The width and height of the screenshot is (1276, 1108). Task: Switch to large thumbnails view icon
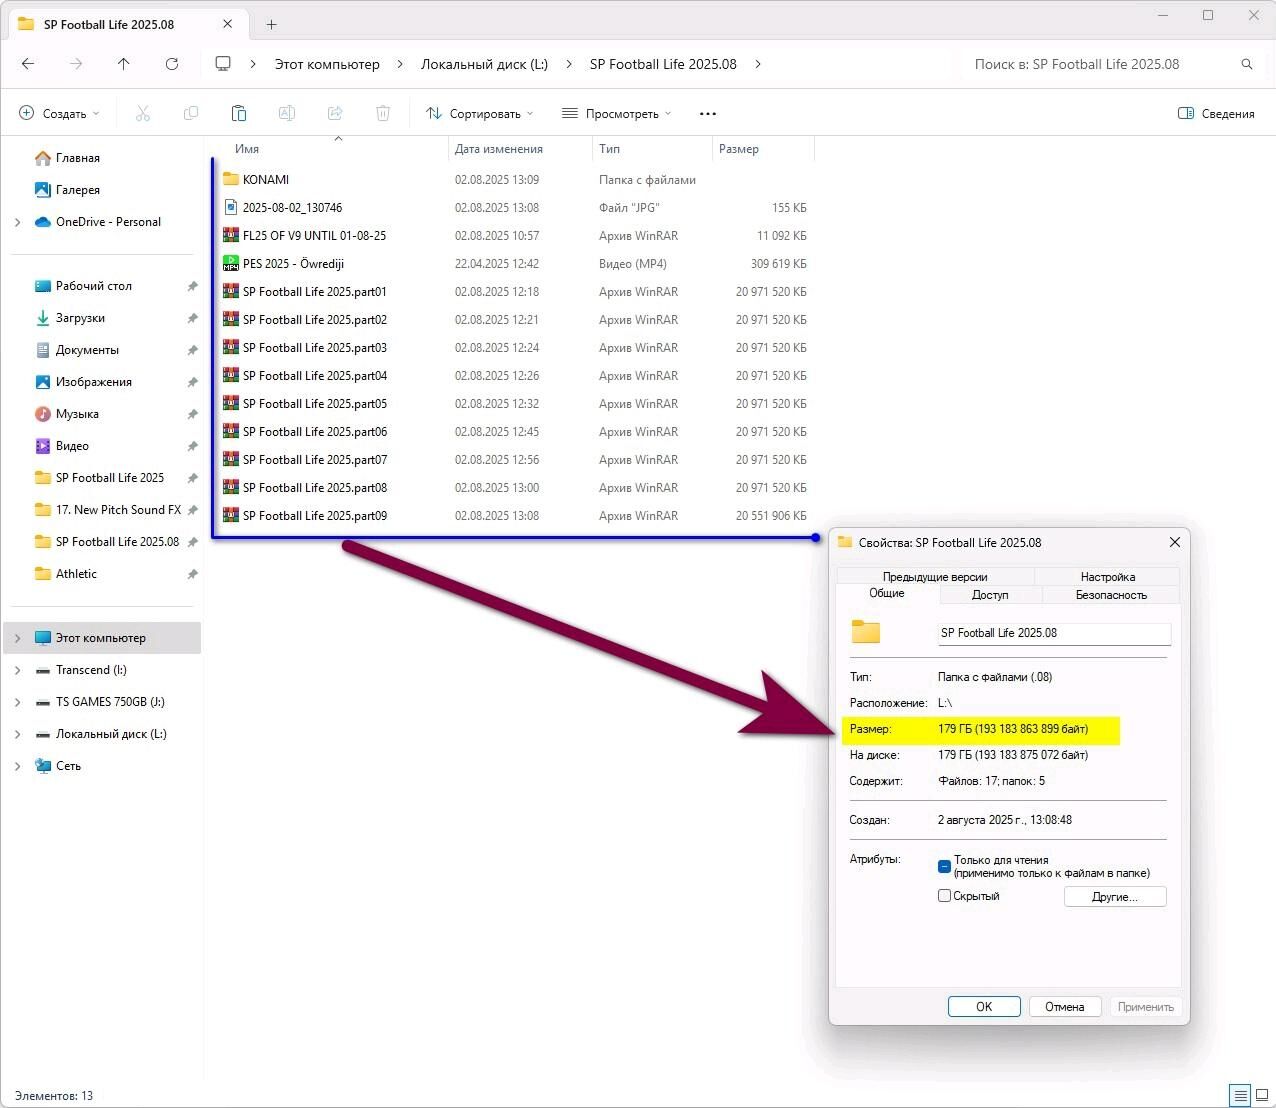(1262, 1096)
